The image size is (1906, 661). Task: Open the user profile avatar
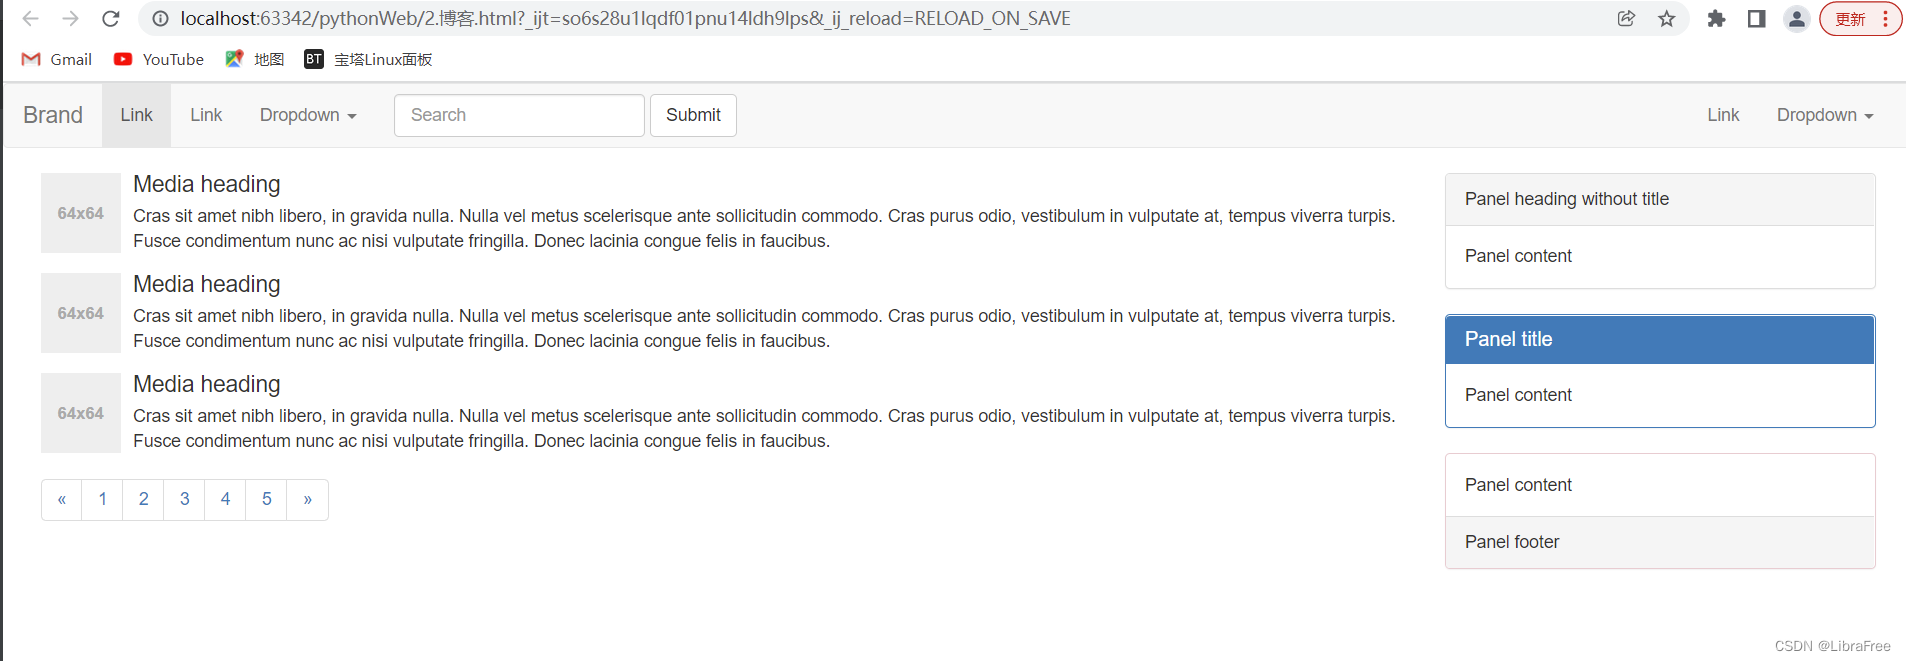click(x=1796, y=18)
